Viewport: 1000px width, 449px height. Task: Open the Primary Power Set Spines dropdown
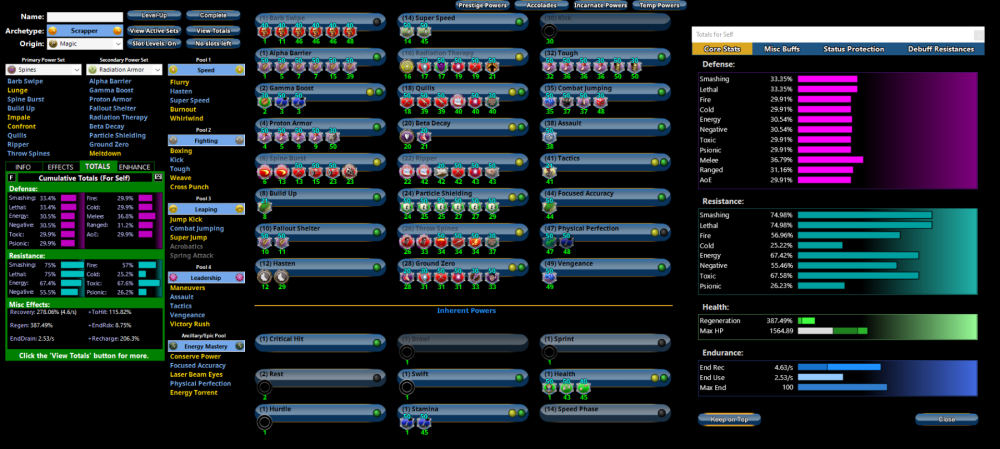[41, 70]
